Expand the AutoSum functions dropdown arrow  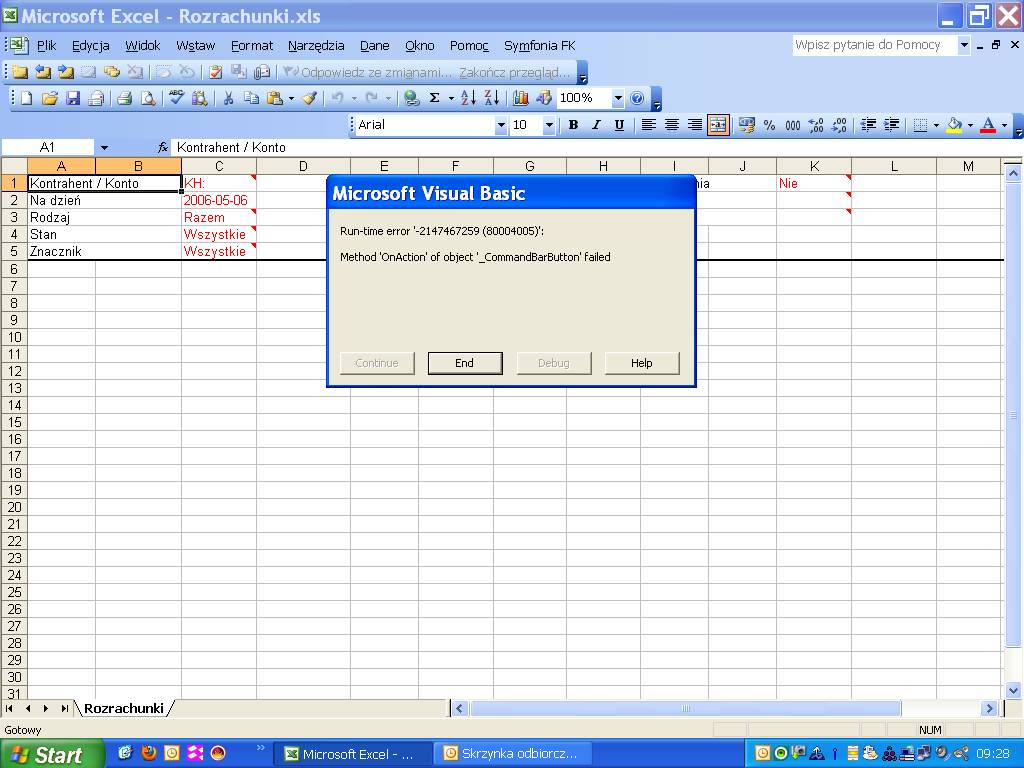tap(451, 99)
